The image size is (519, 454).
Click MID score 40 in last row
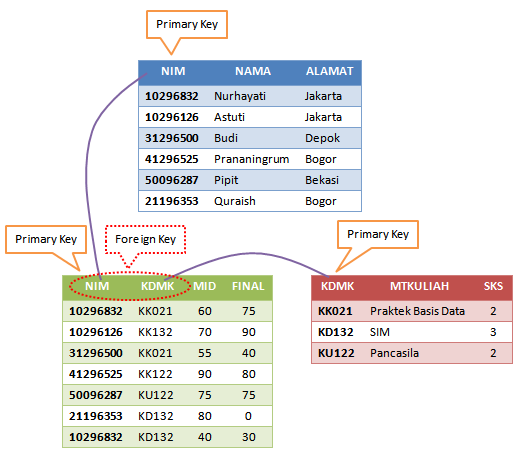(x=205, y=437)
